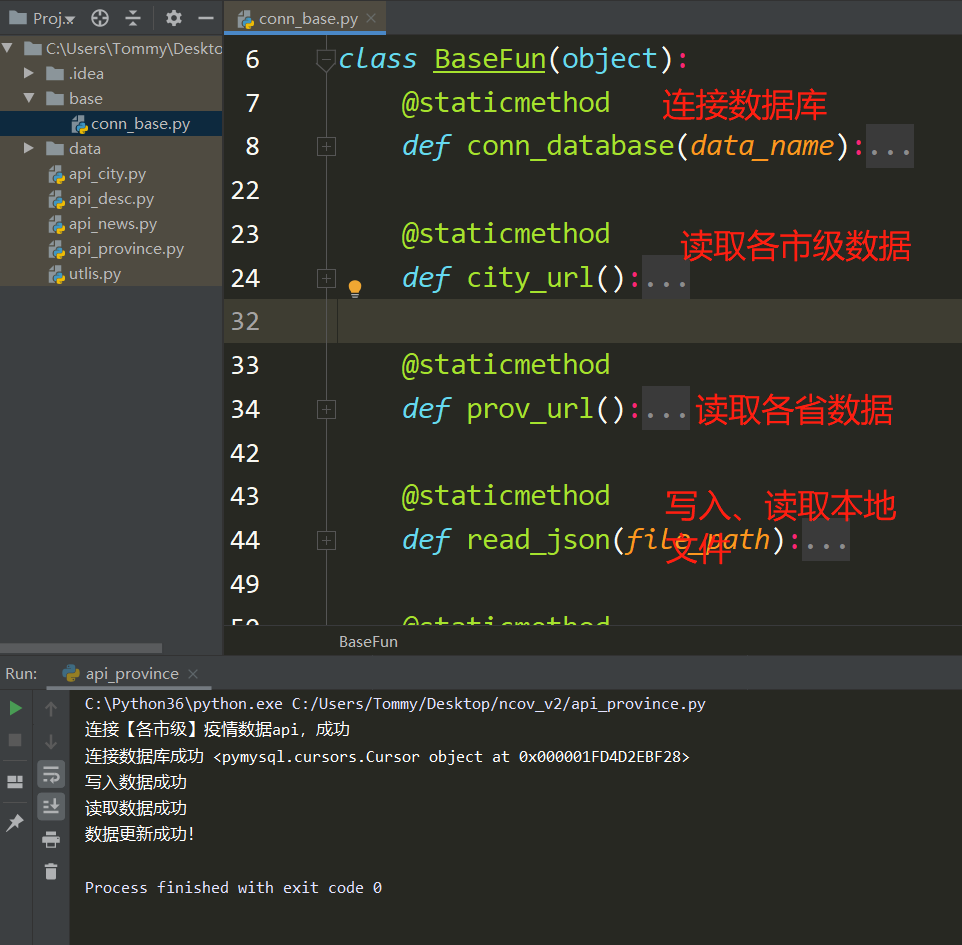Click the stop process square icon
Viewport: 962px width, 945px height.
click(15, 740)
